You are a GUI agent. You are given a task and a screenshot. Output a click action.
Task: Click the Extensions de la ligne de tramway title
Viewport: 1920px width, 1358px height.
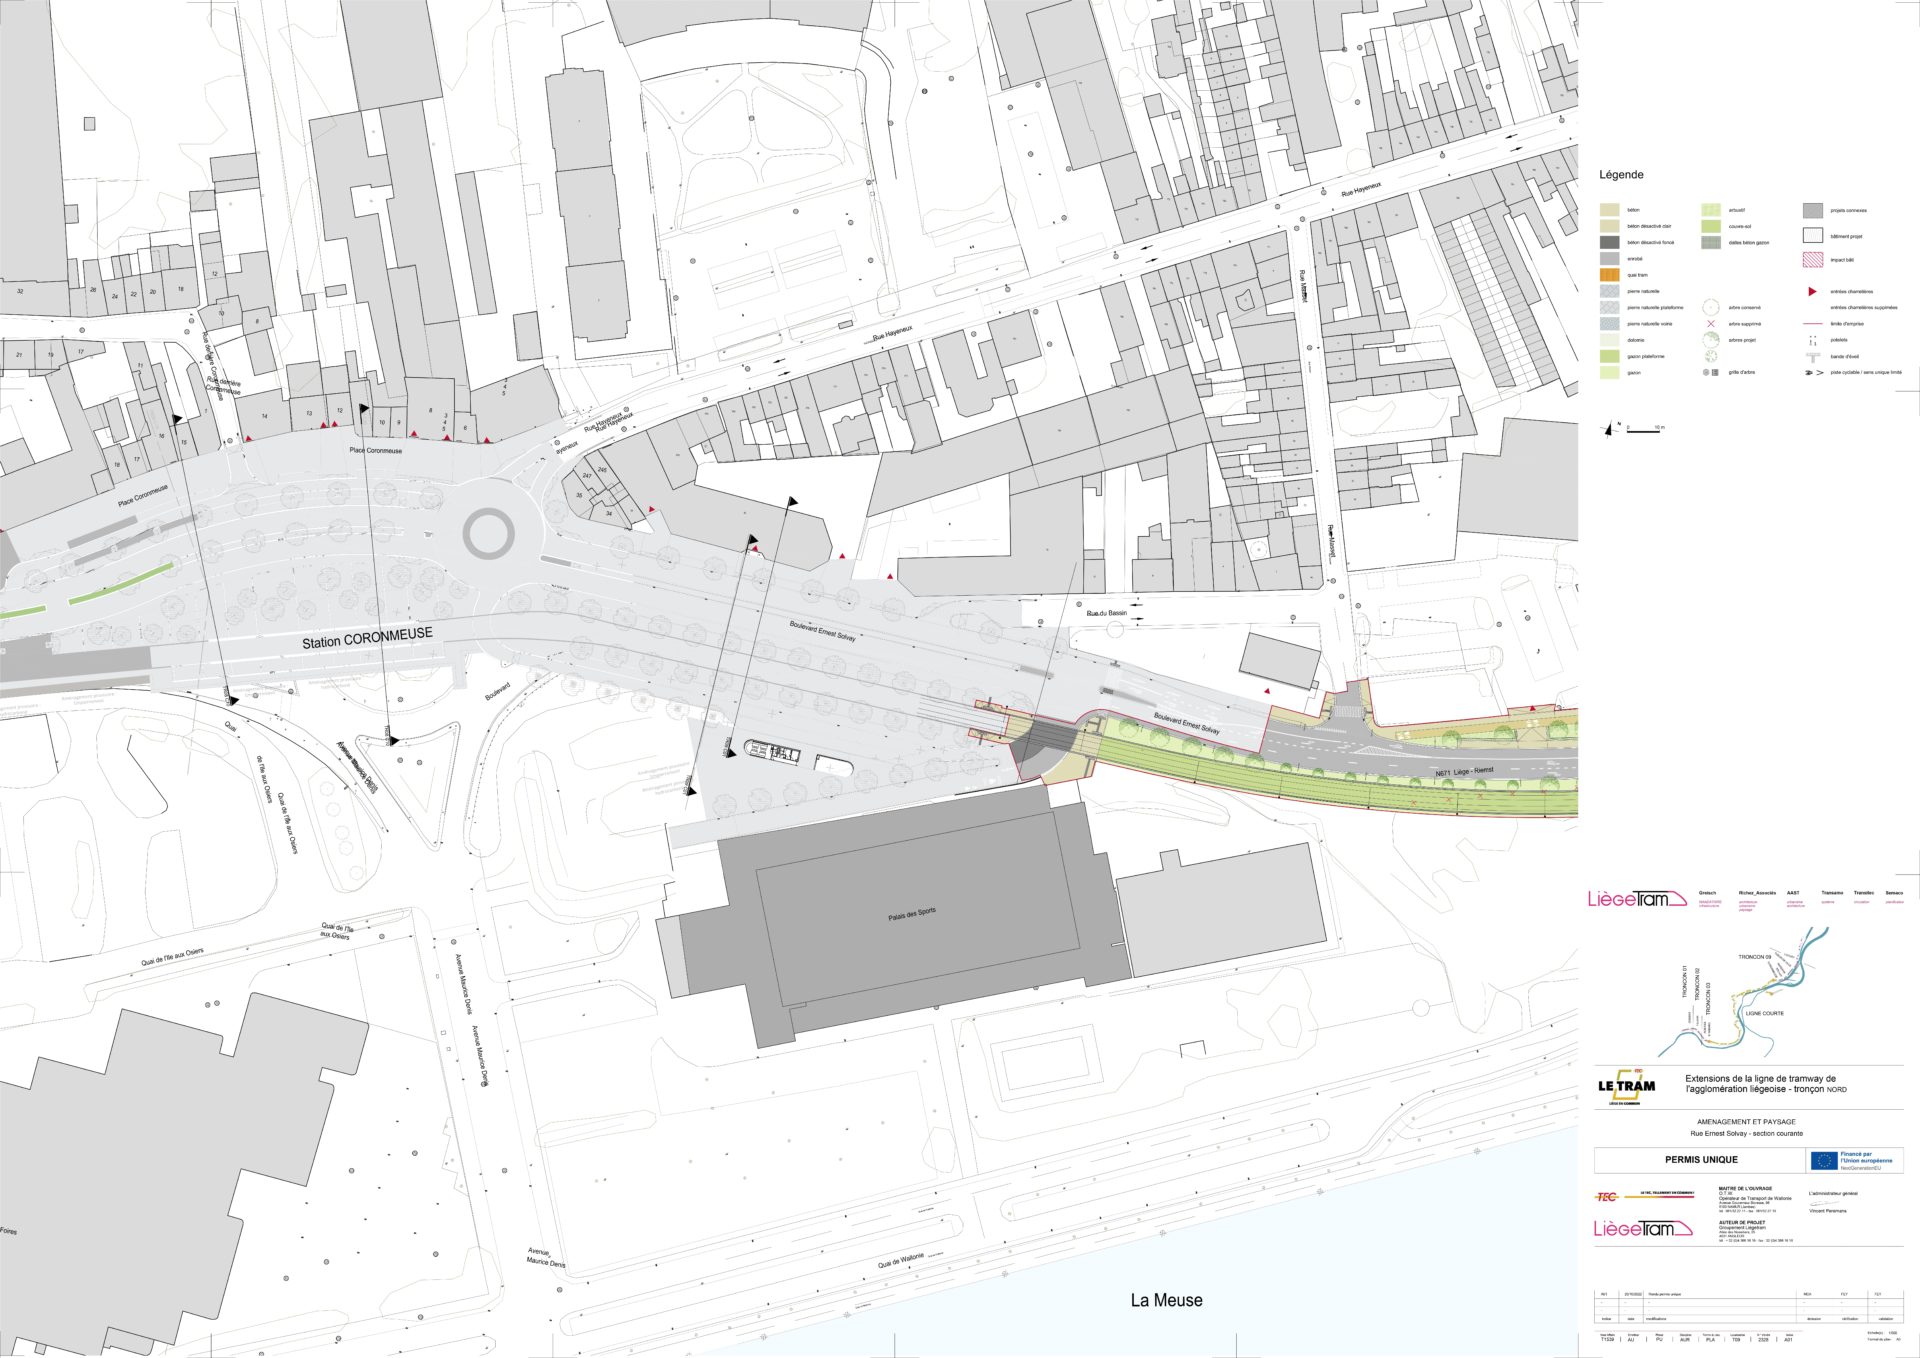[x=1766, y=1084]
